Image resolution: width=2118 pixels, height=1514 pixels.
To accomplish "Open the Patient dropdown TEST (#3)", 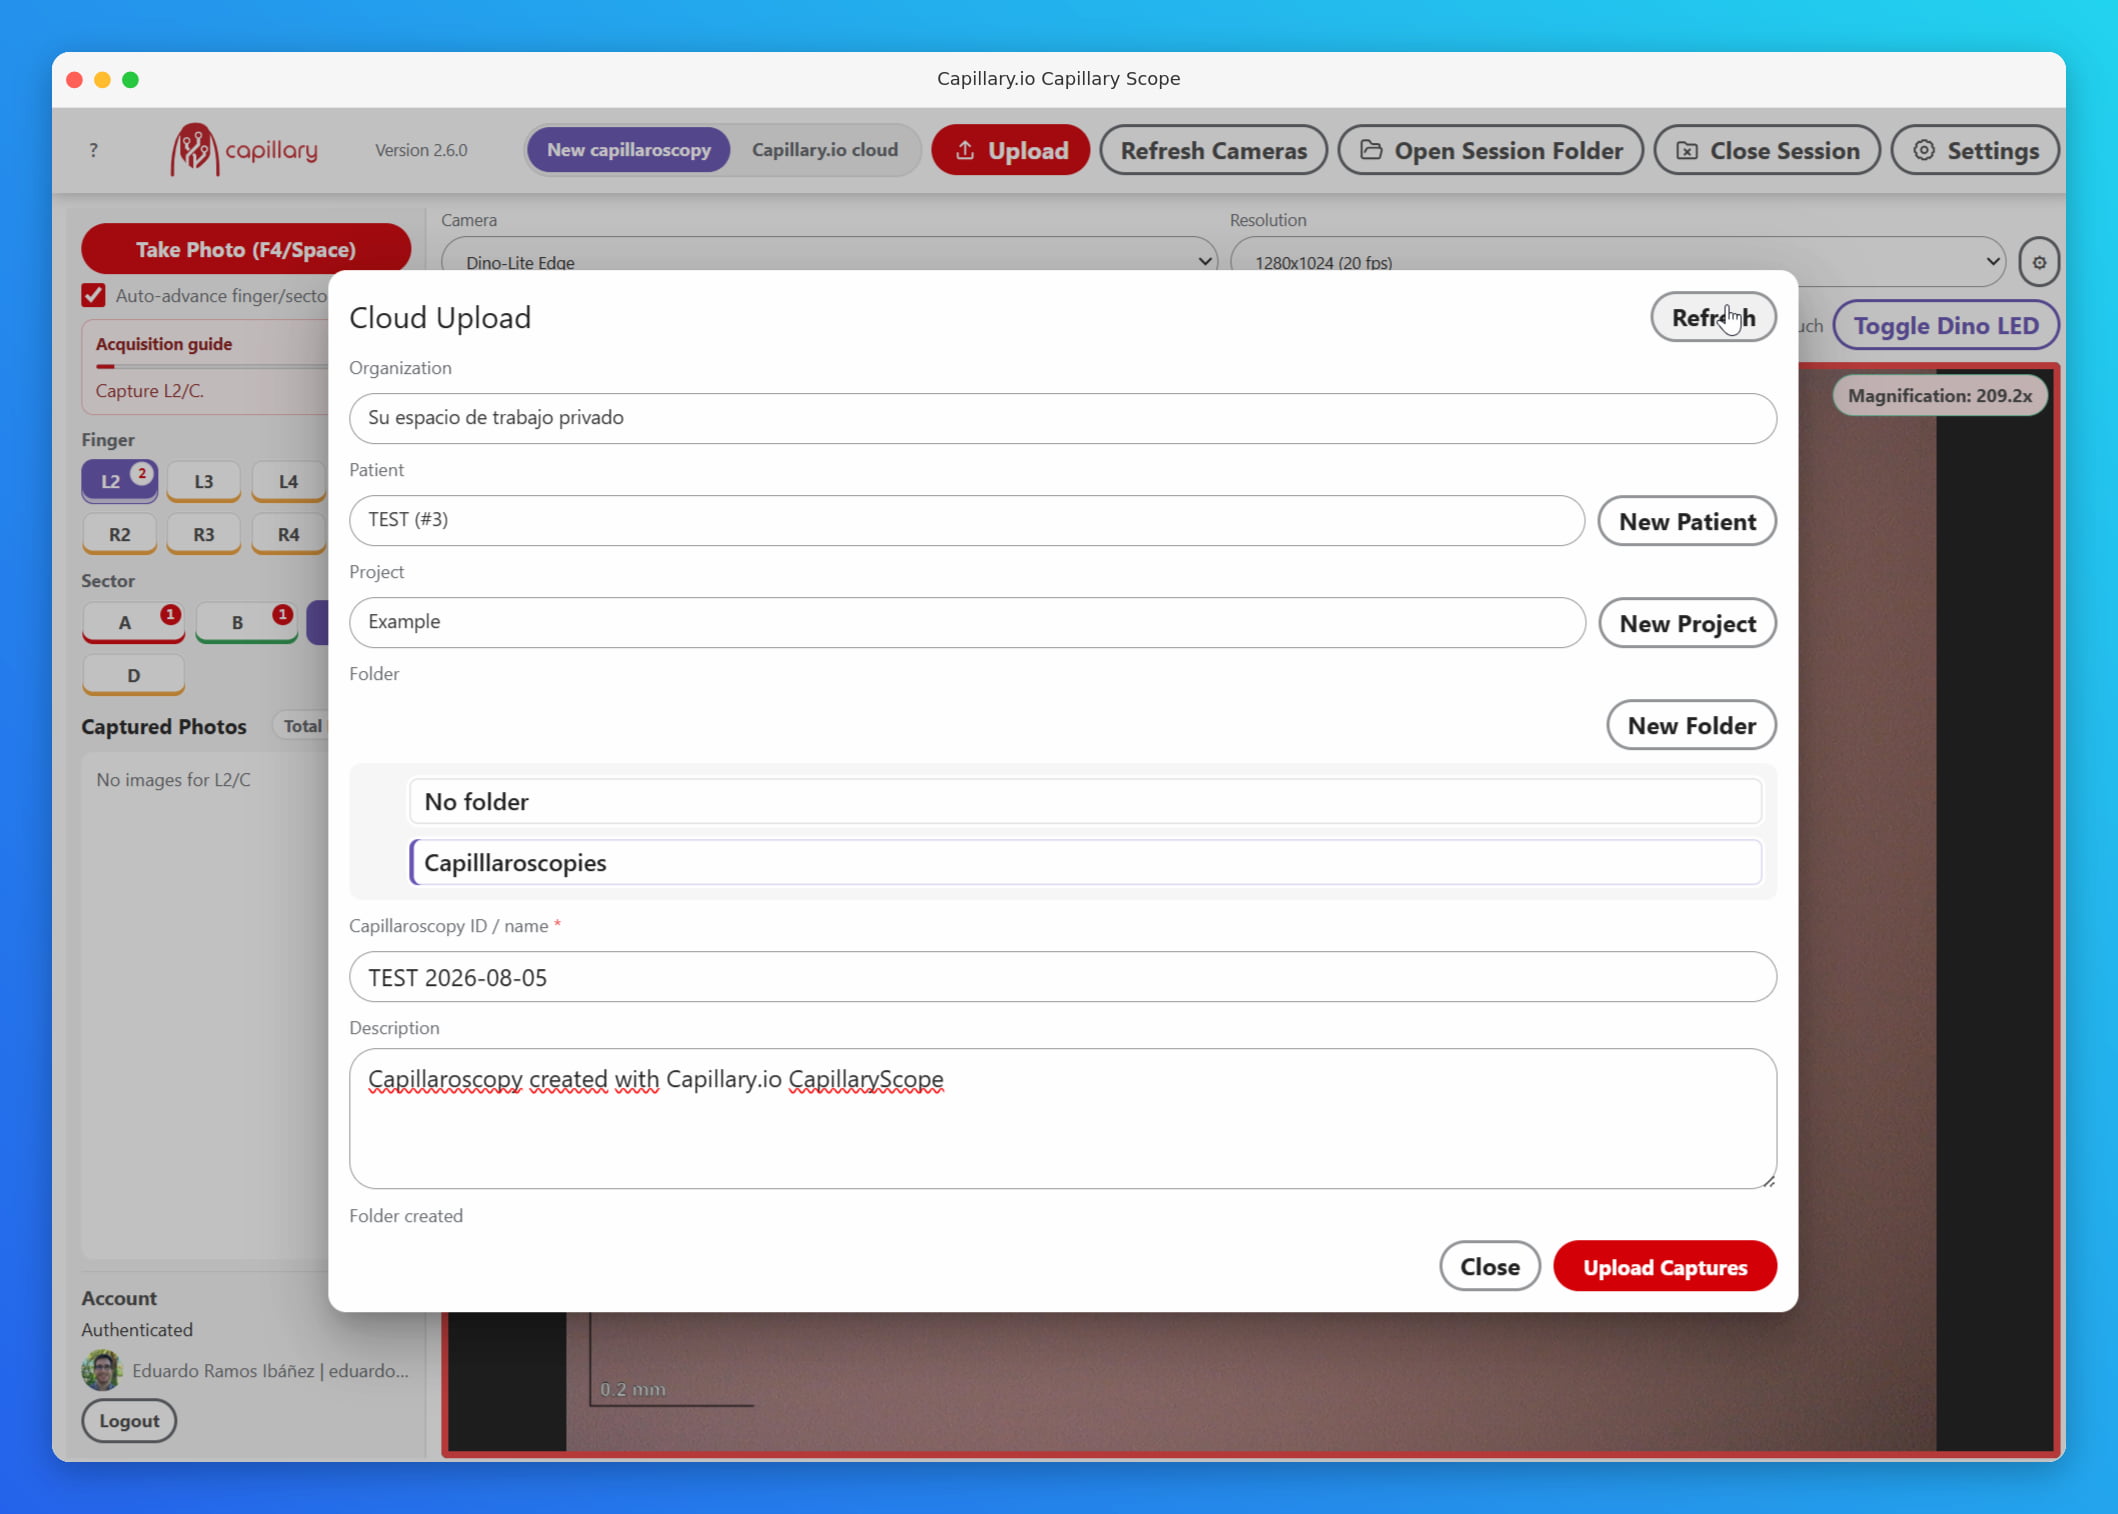I will point(966,520).
